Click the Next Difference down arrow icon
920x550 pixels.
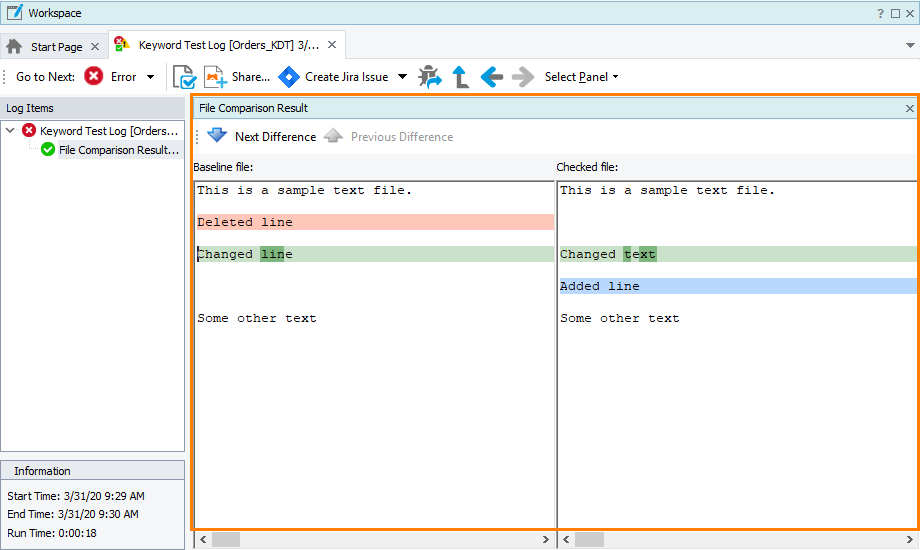[217, 136]
